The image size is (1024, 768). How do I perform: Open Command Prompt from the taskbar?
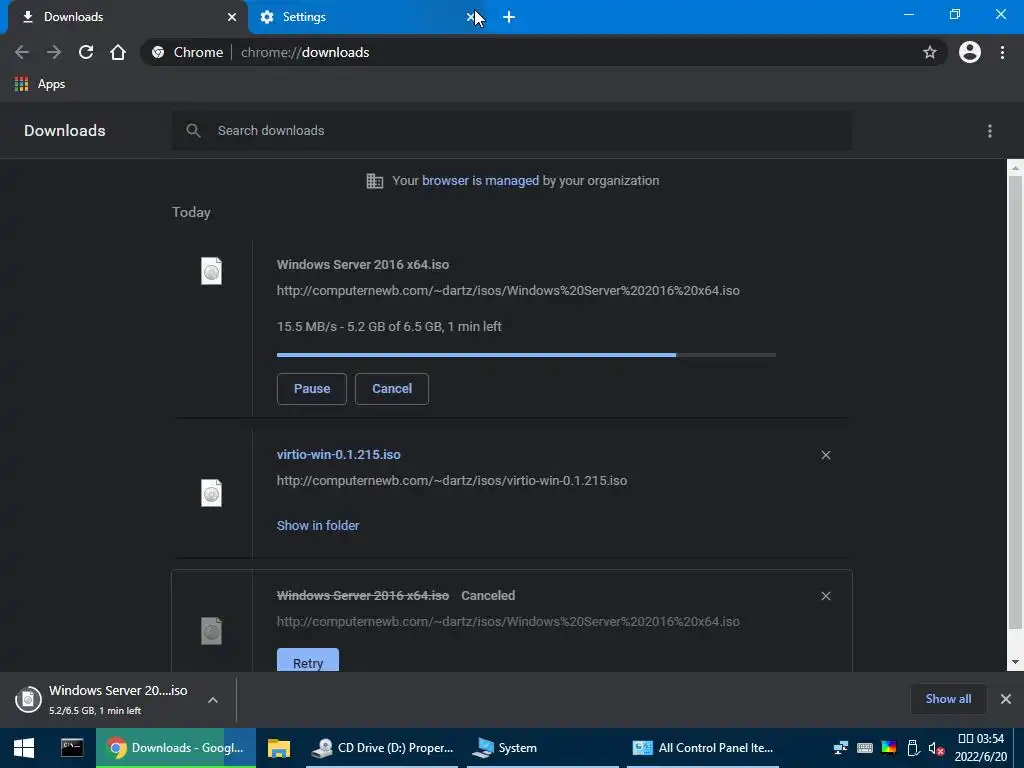(x=72, y=748)
